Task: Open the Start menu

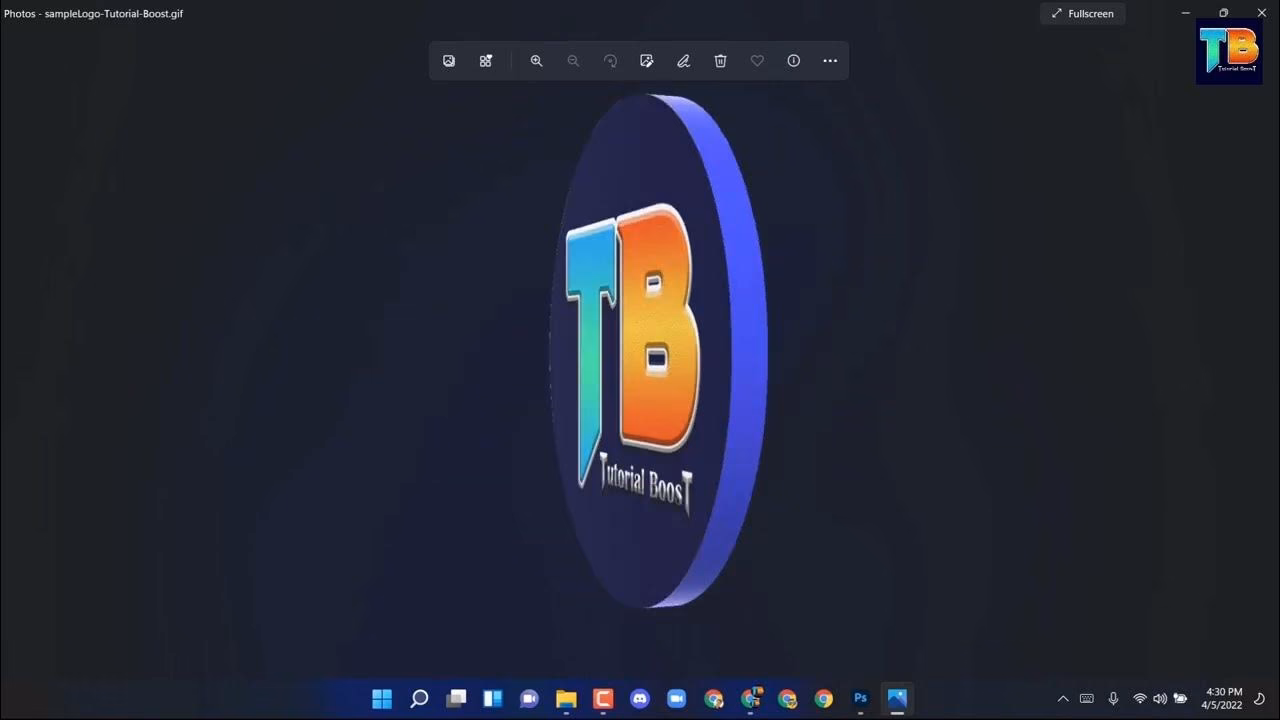Action: click(x=382, y=698)
